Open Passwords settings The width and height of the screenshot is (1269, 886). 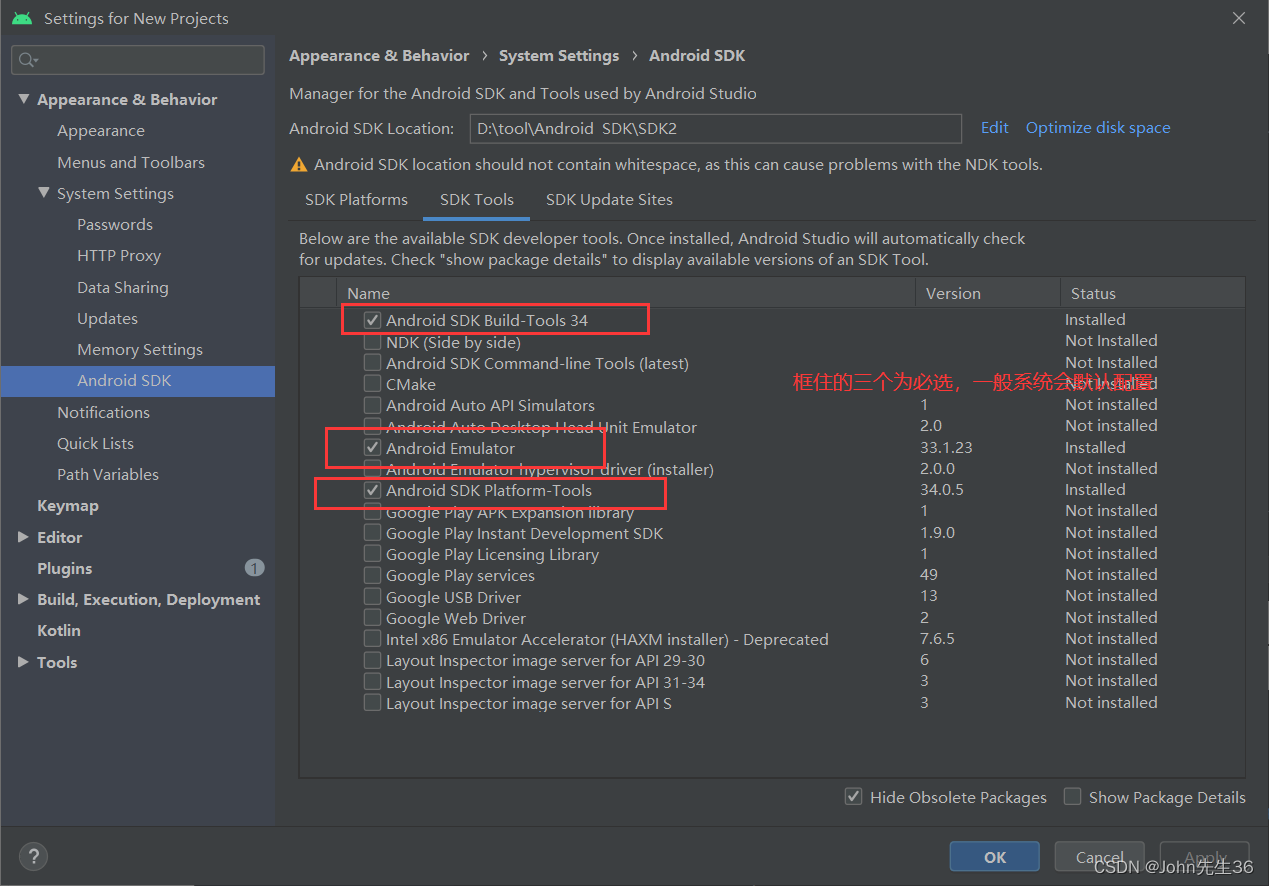(115, 225)
